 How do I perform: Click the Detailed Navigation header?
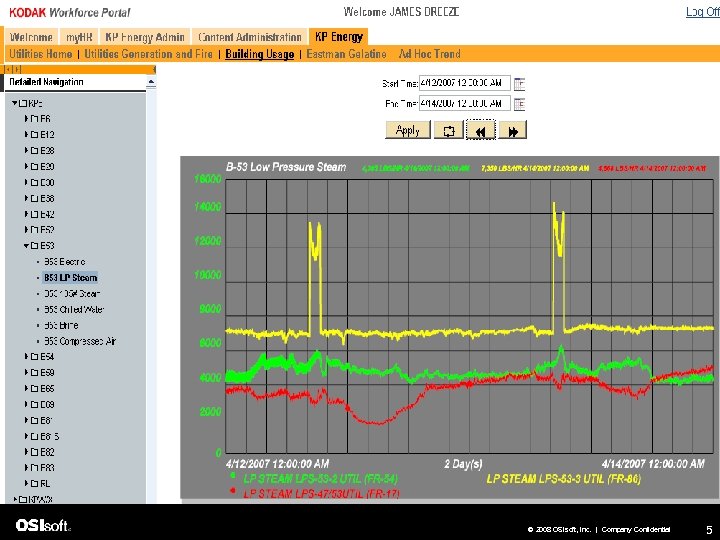pyautogui.click(x=46, y=82)
